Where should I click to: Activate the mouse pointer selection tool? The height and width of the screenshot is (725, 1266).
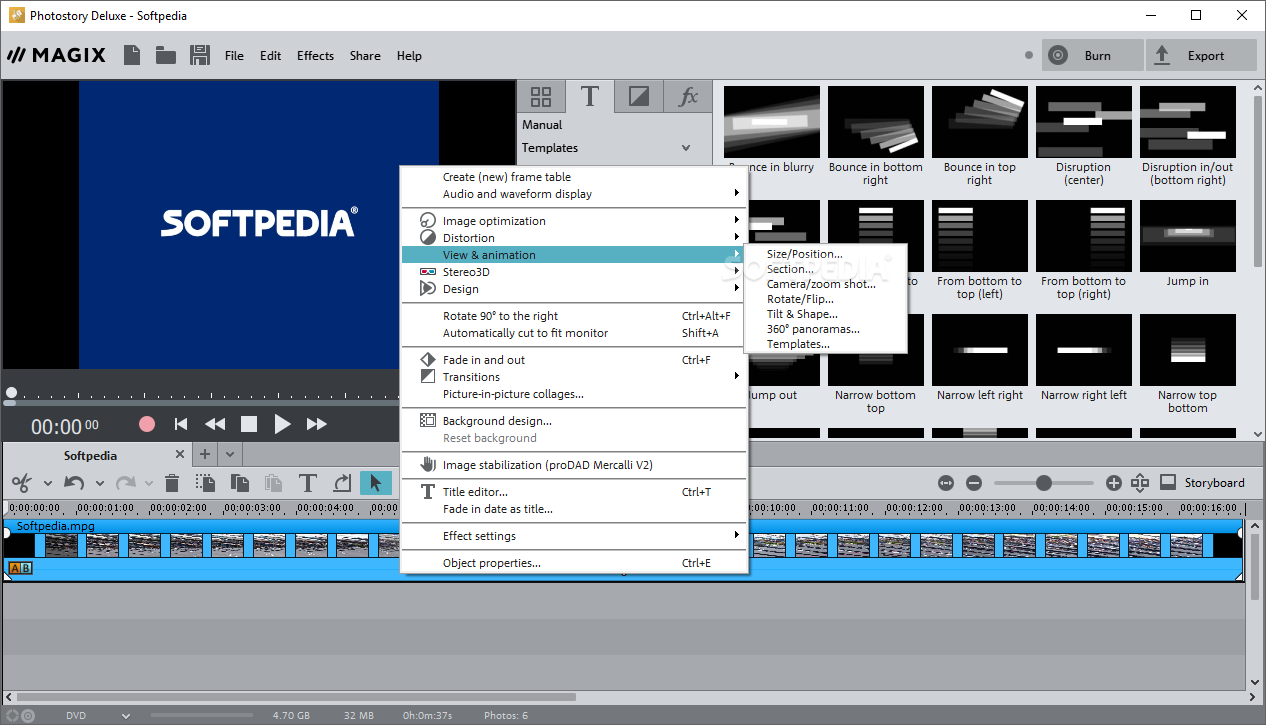(x=376, y=483)
